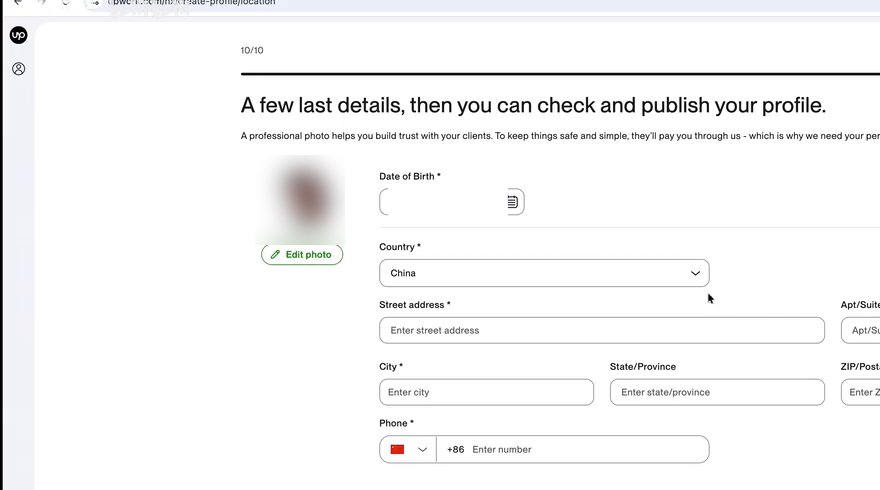This screenshot has height=490, width=880.
Task: Click the China flag icon in phone field
Action: [x=397, y=450]
